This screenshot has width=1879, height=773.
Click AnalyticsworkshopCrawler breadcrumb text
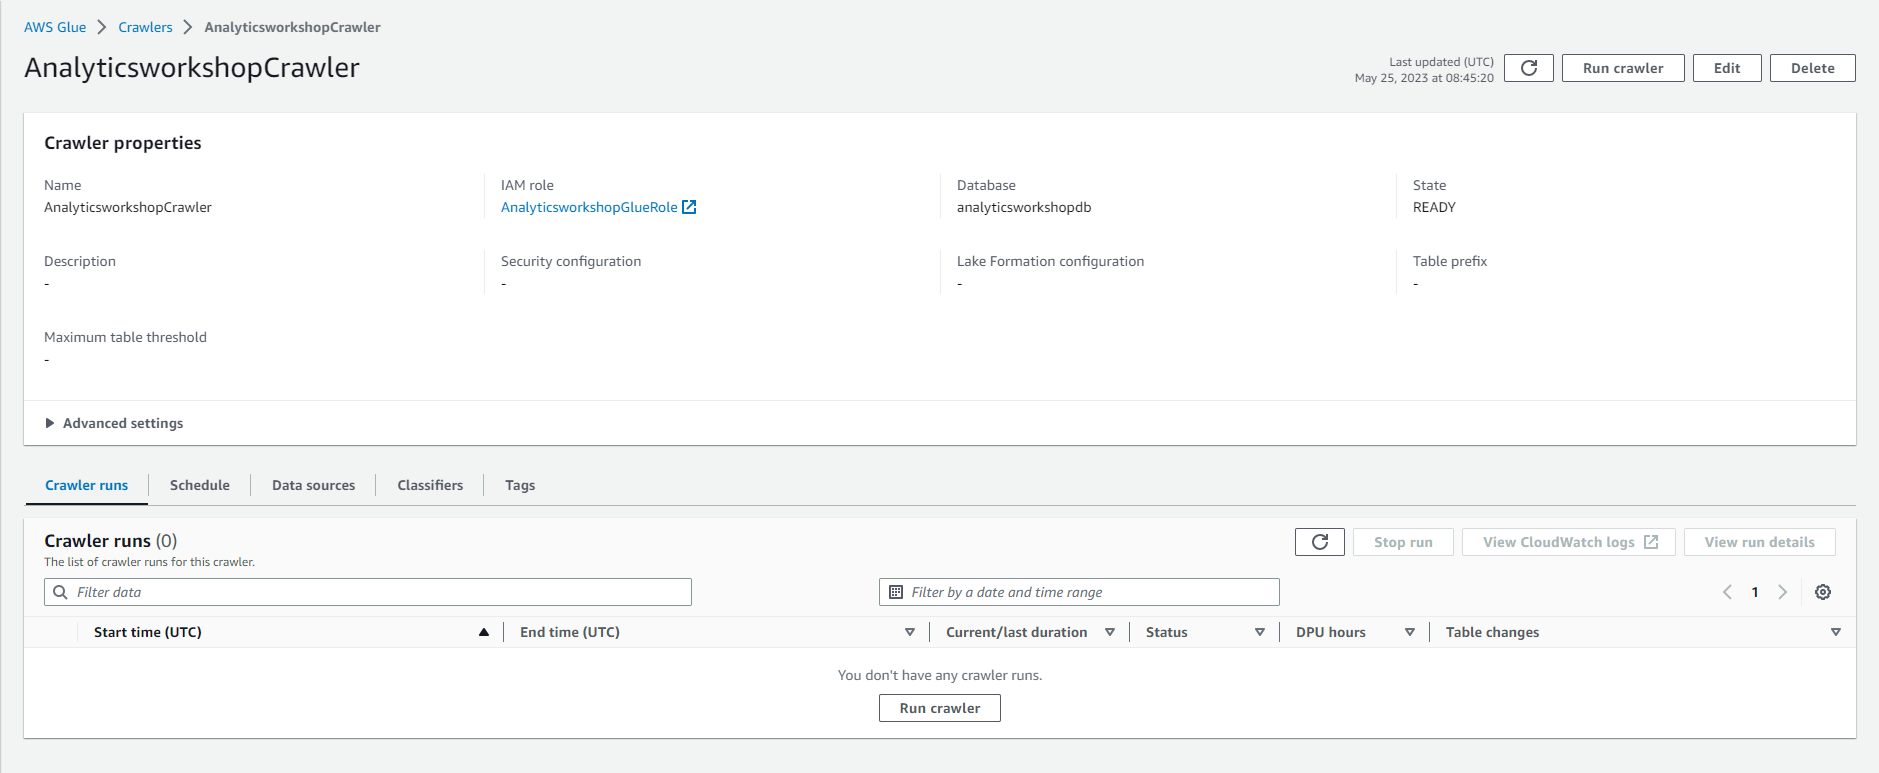click(x=292, y=27)
